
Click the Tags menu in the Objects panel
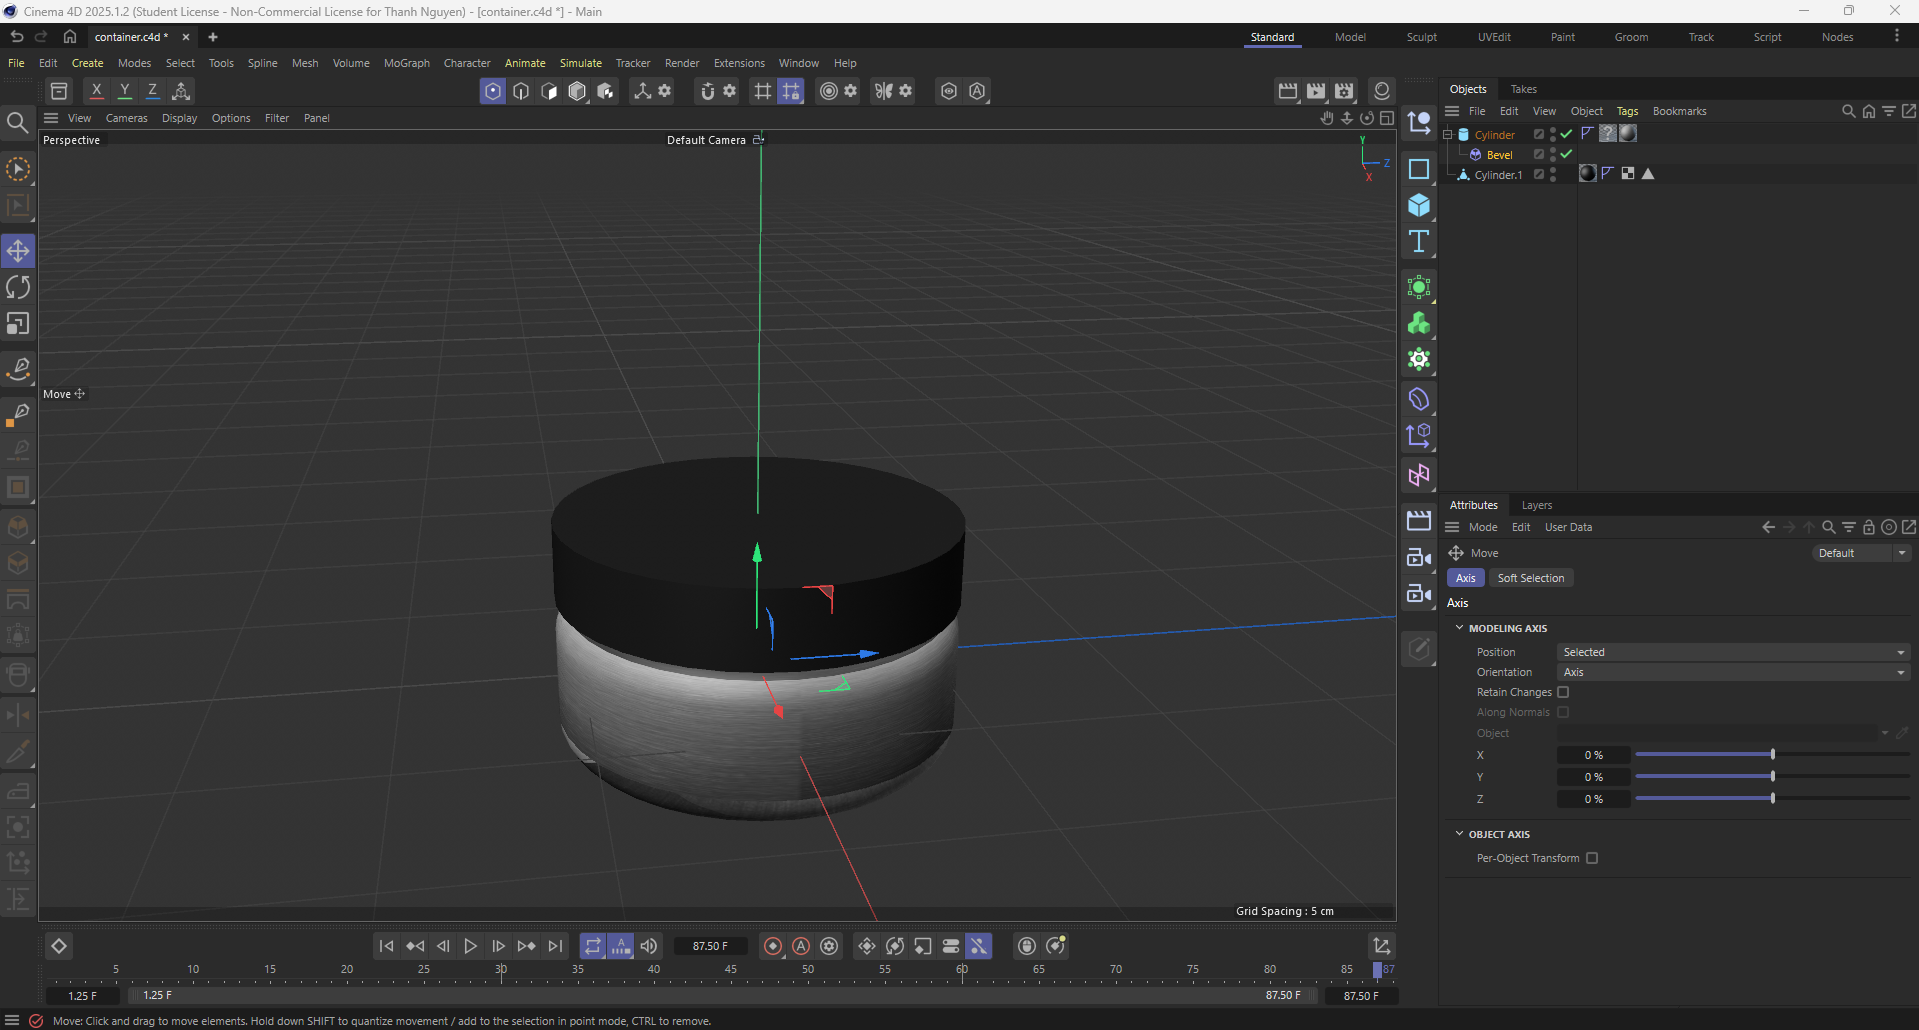[1626, 111]
